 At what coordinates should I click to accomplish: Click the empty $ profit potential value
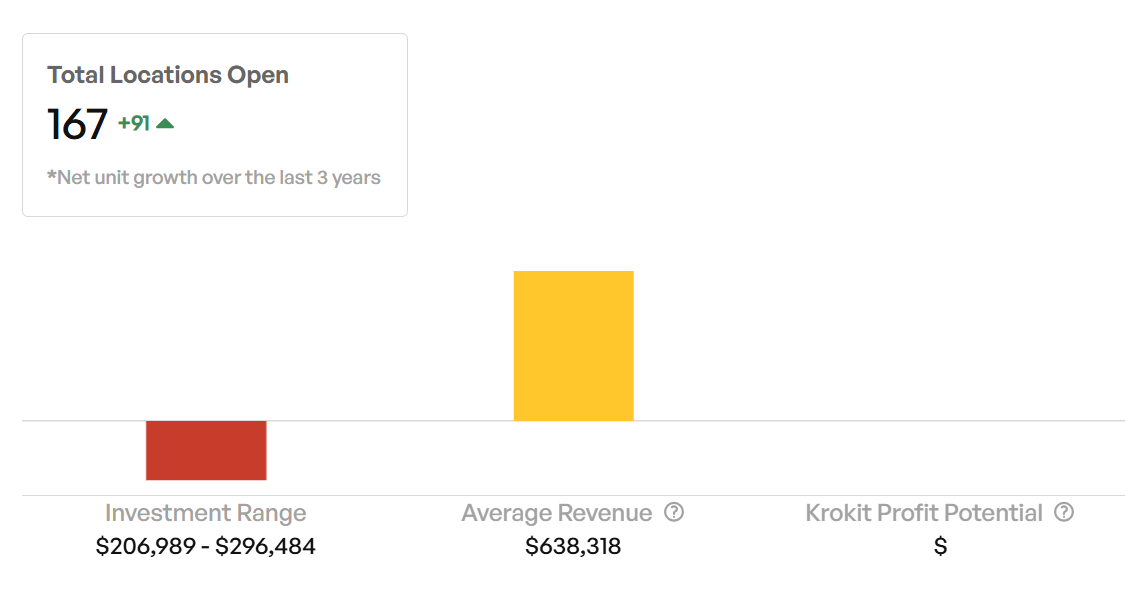pos(941,546)
